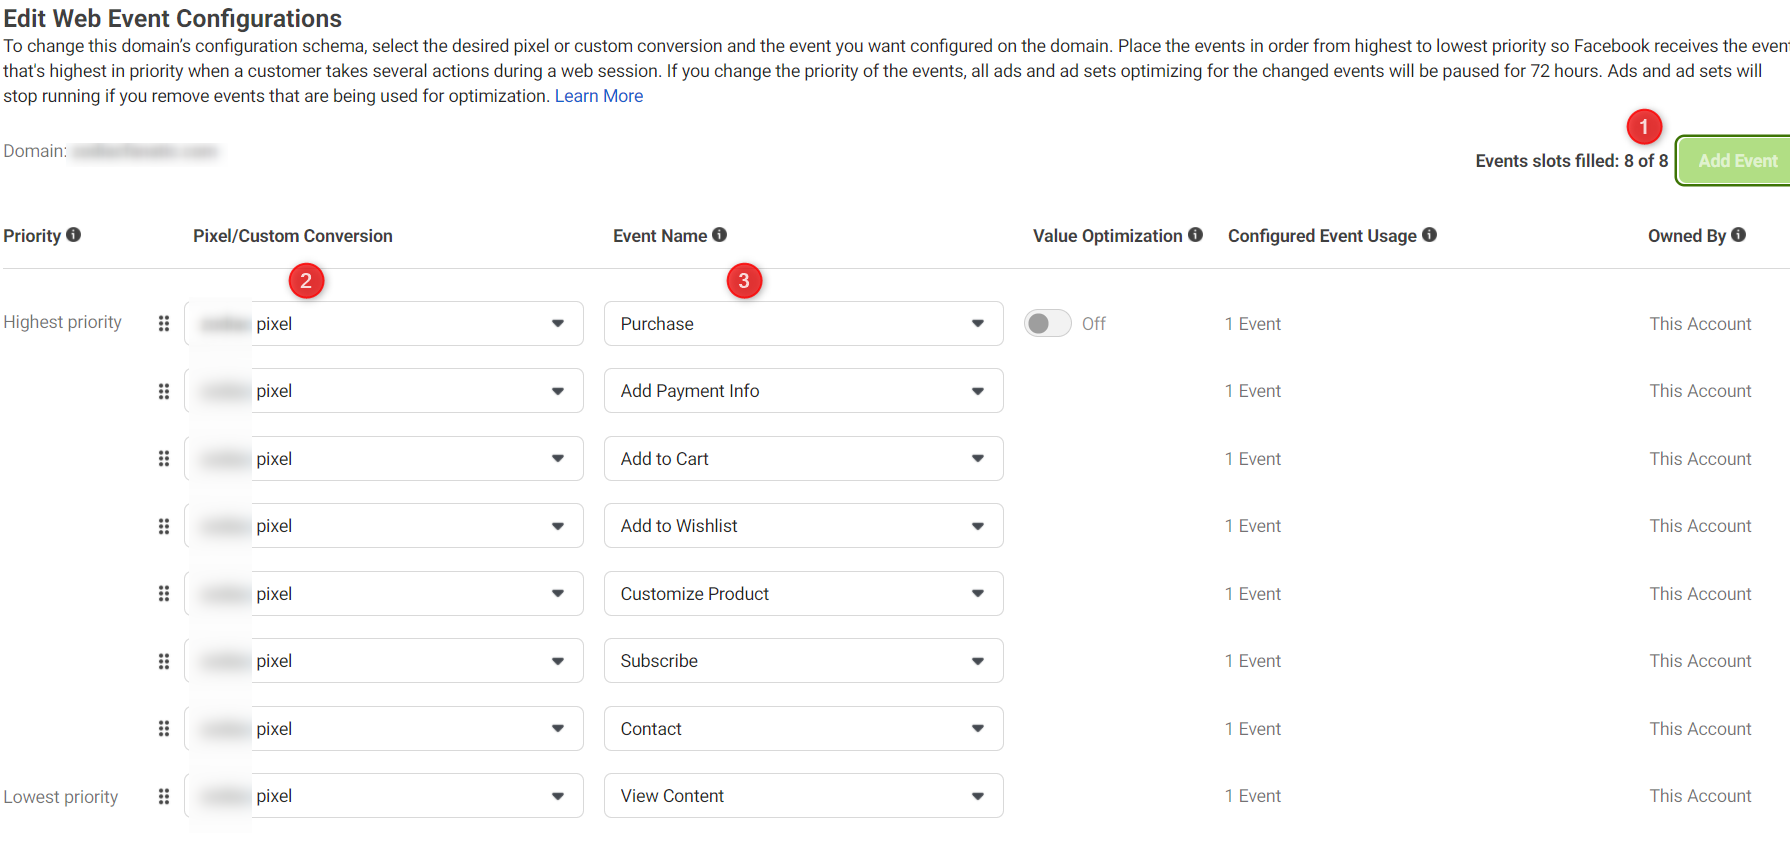The image size is (1790, 844).
Task: Click the Priority info icon
Action: [73, 235]
